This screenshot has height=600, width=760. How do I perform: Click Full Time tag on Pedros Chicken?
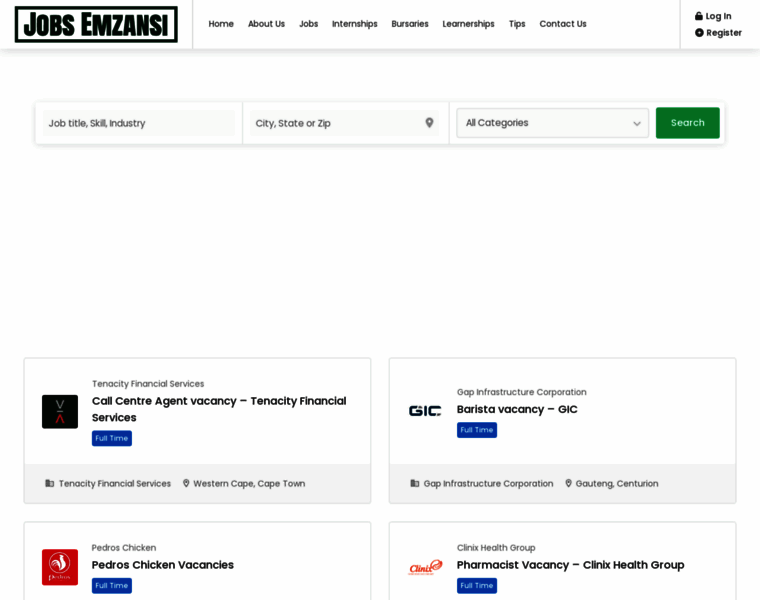pyautogui.click(x=111, y=585)
